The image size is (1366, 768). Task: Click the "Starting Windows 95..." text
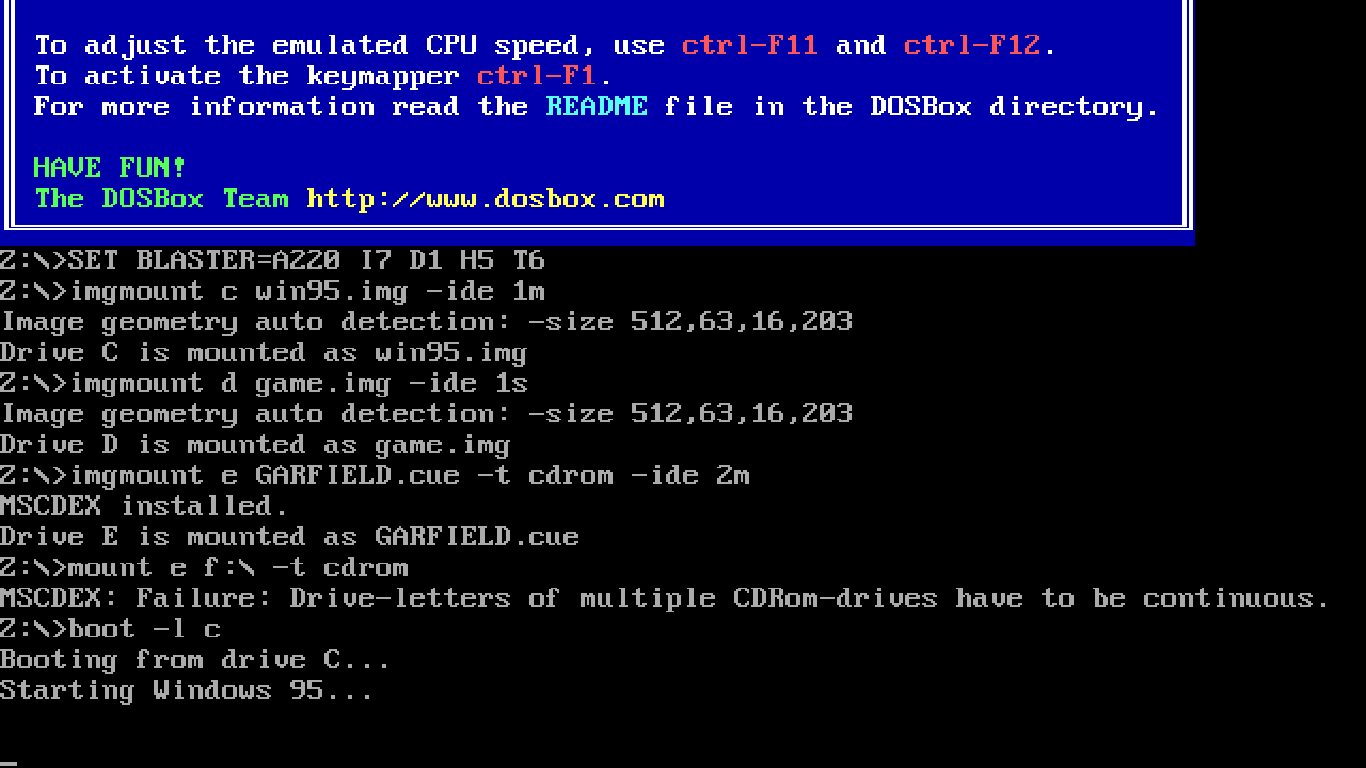186,690
